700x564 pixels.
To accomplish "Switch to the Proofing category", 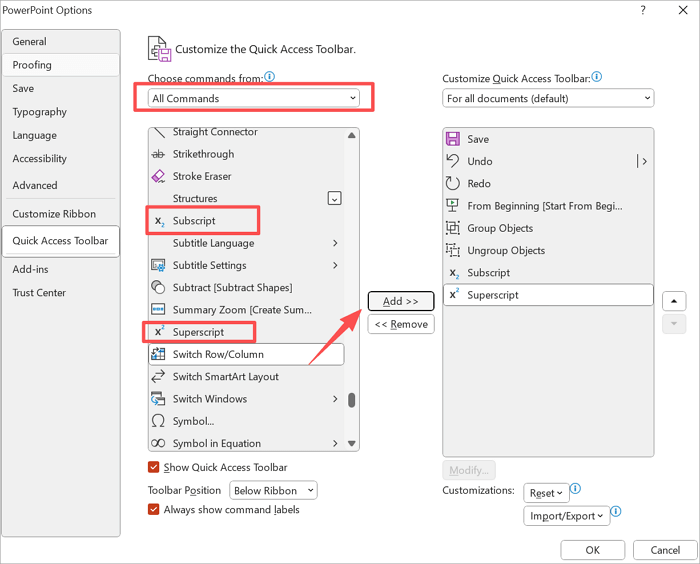I will [x=32, y=65].
